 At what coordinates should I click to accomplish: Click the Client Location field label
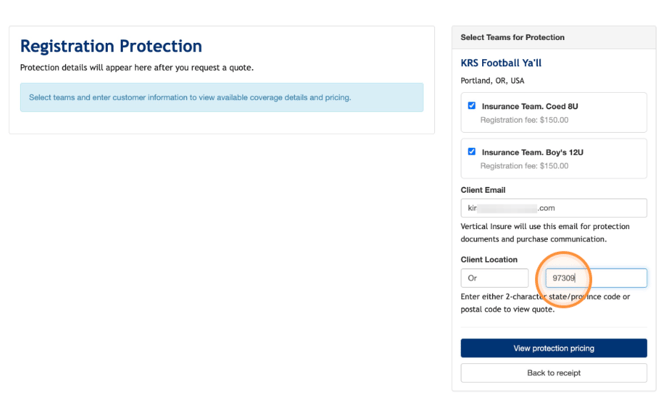pyautogui.click(x=489, y=260)
